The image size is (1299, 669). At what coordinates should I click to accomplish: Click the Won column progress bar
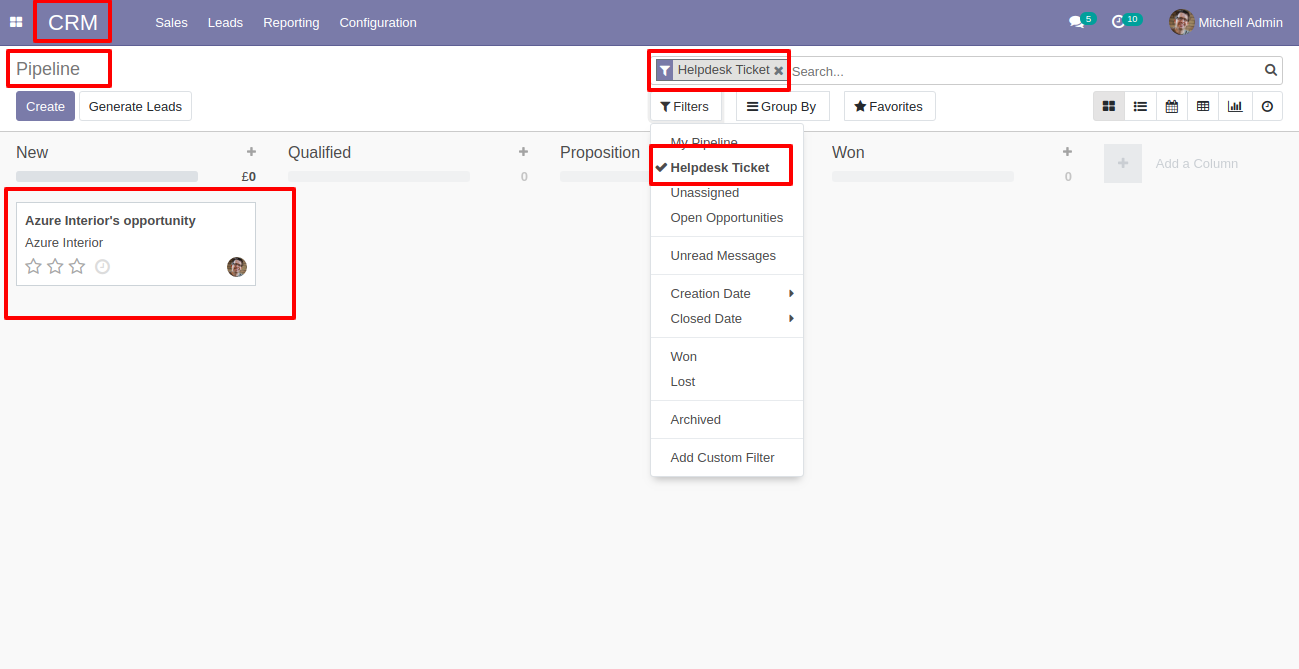(923, 176)
